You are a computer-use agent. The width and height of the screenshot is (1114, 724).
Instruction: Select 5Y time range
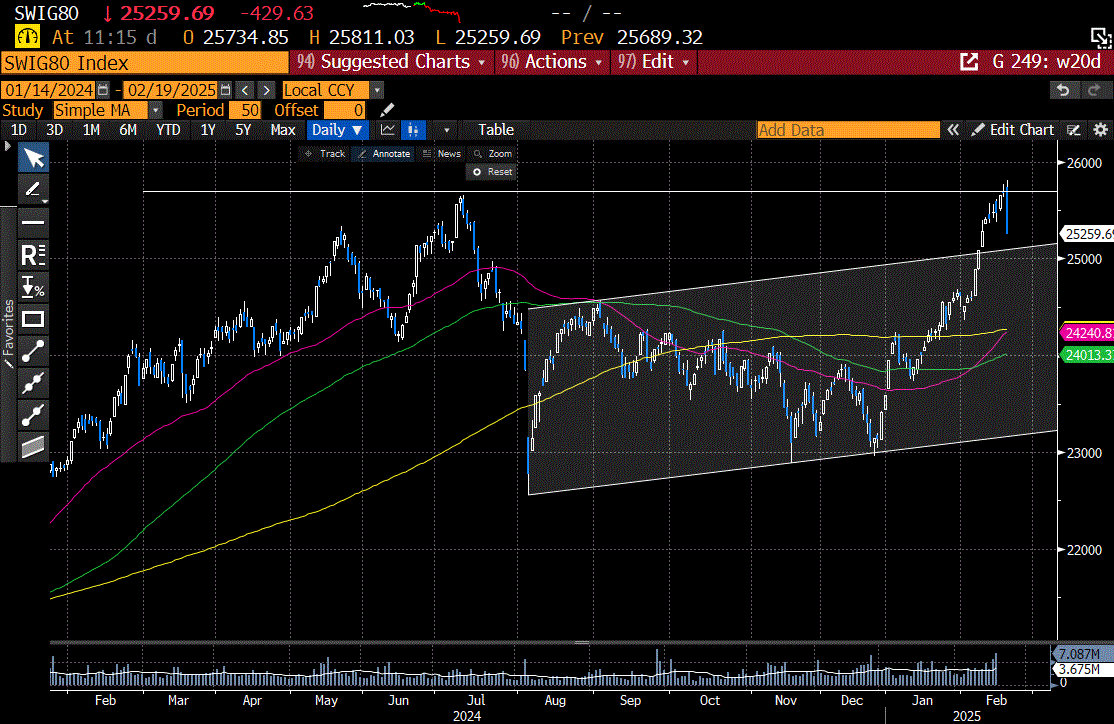243,130
